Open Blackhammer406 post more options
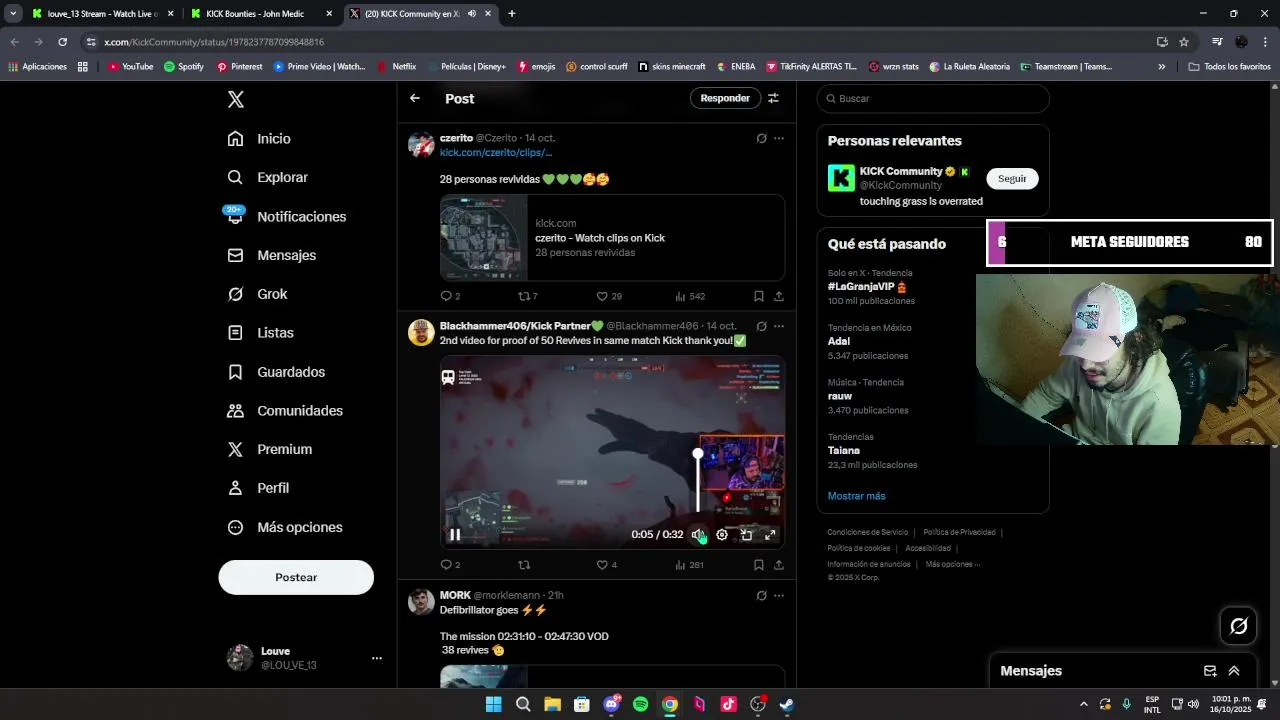The height and width of the screenshot is (720, 1280). pyautogui.click(x=779, y=326)
